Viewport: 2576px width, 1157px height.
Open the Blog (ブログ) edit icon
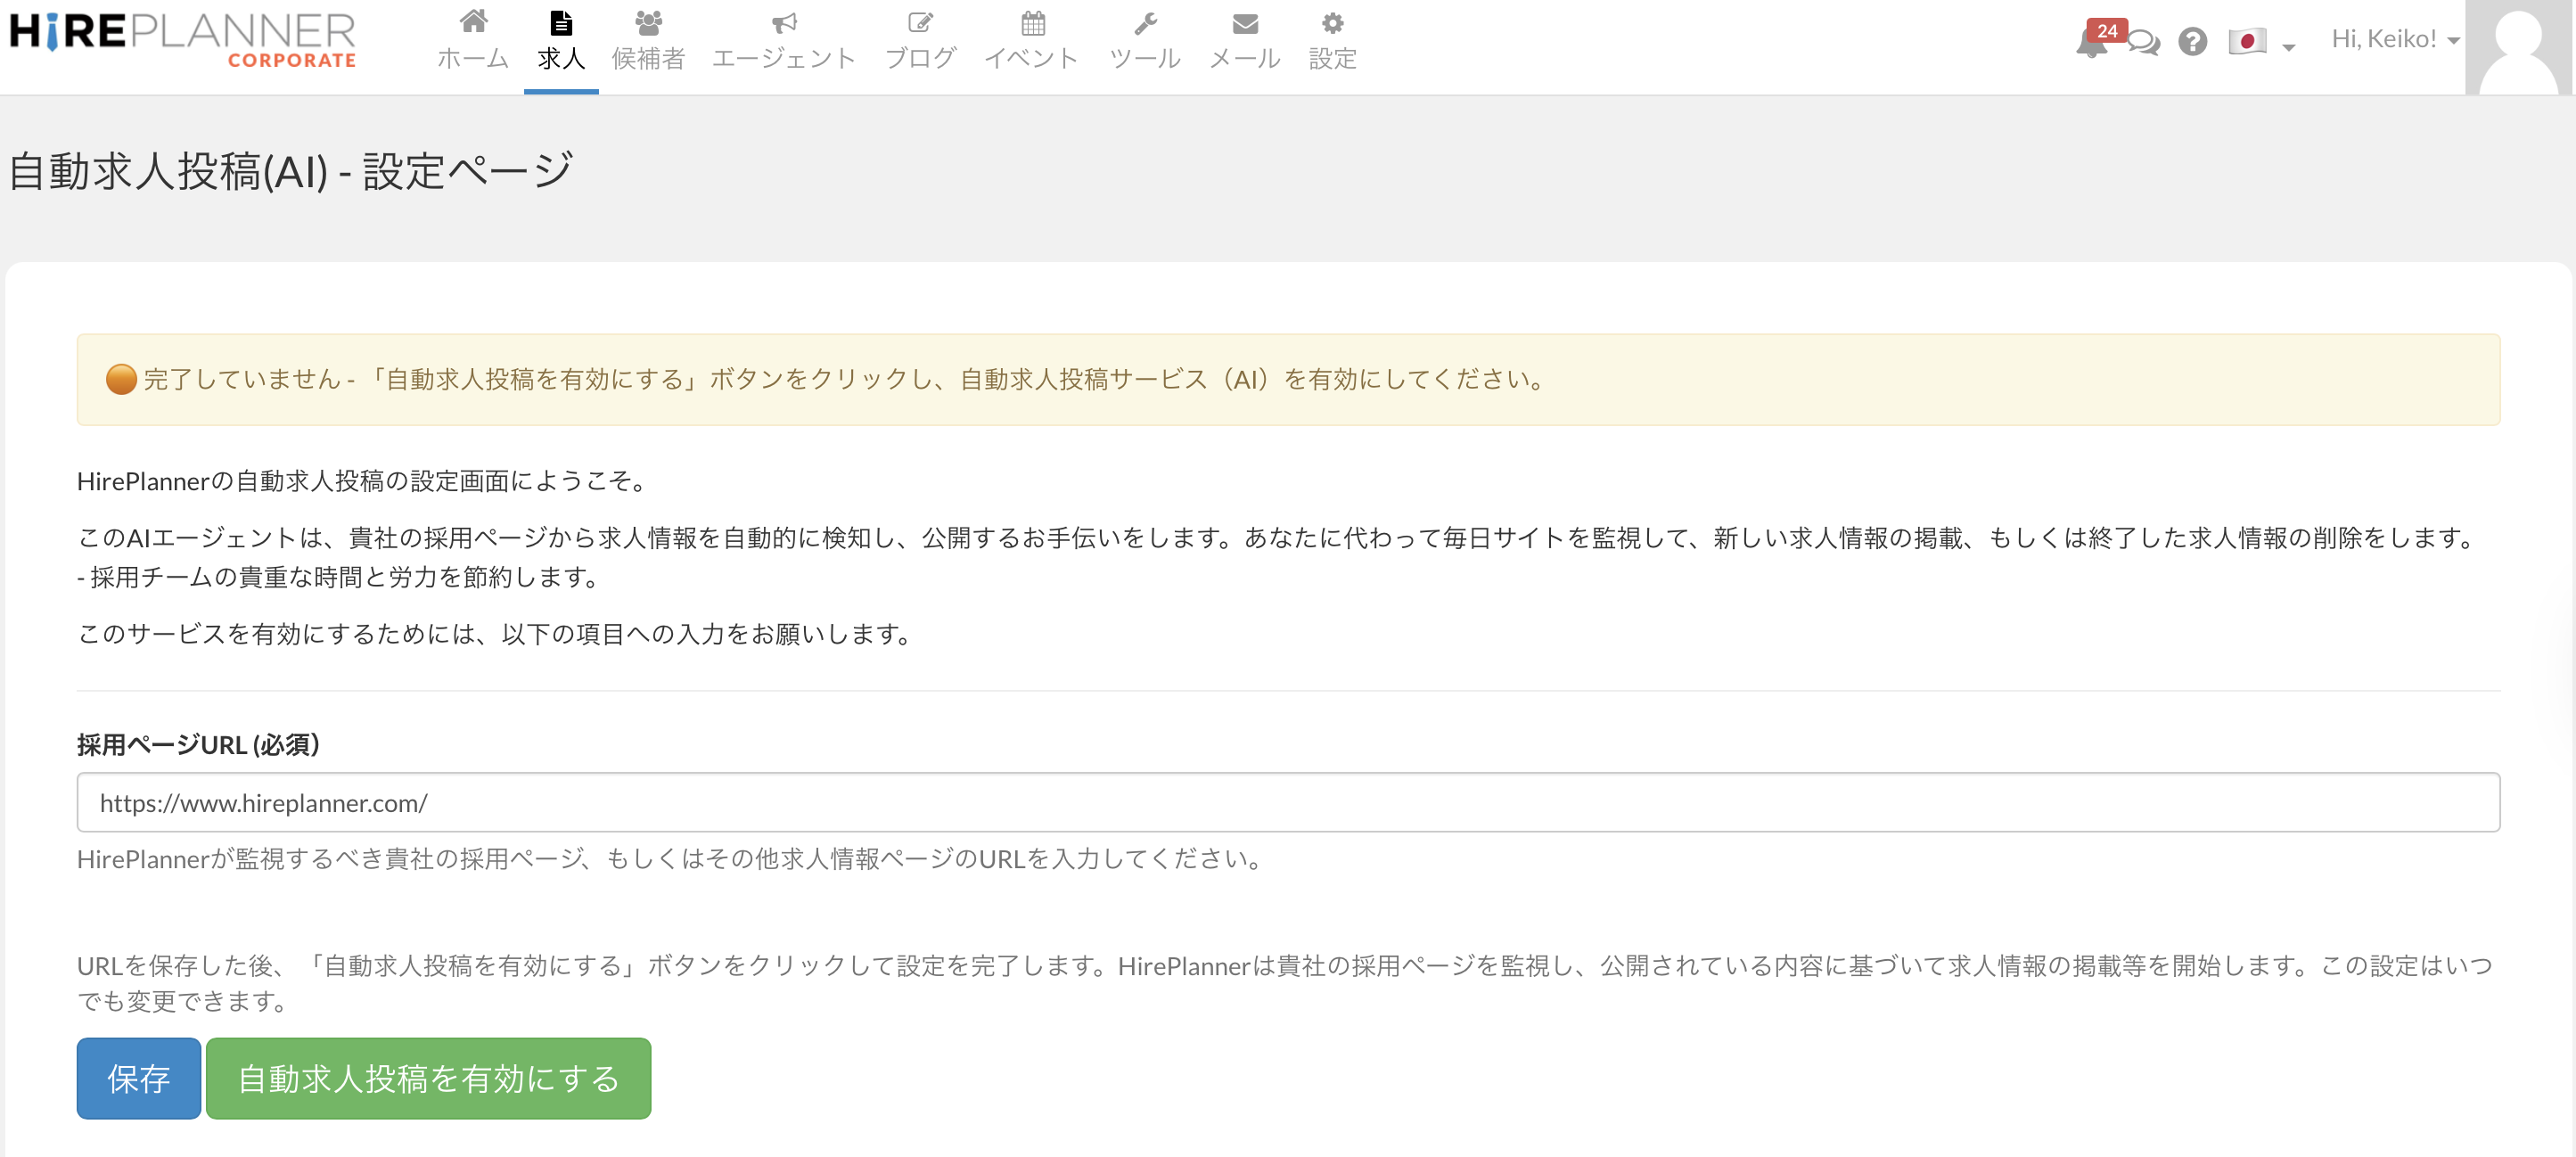click(920, 23)
